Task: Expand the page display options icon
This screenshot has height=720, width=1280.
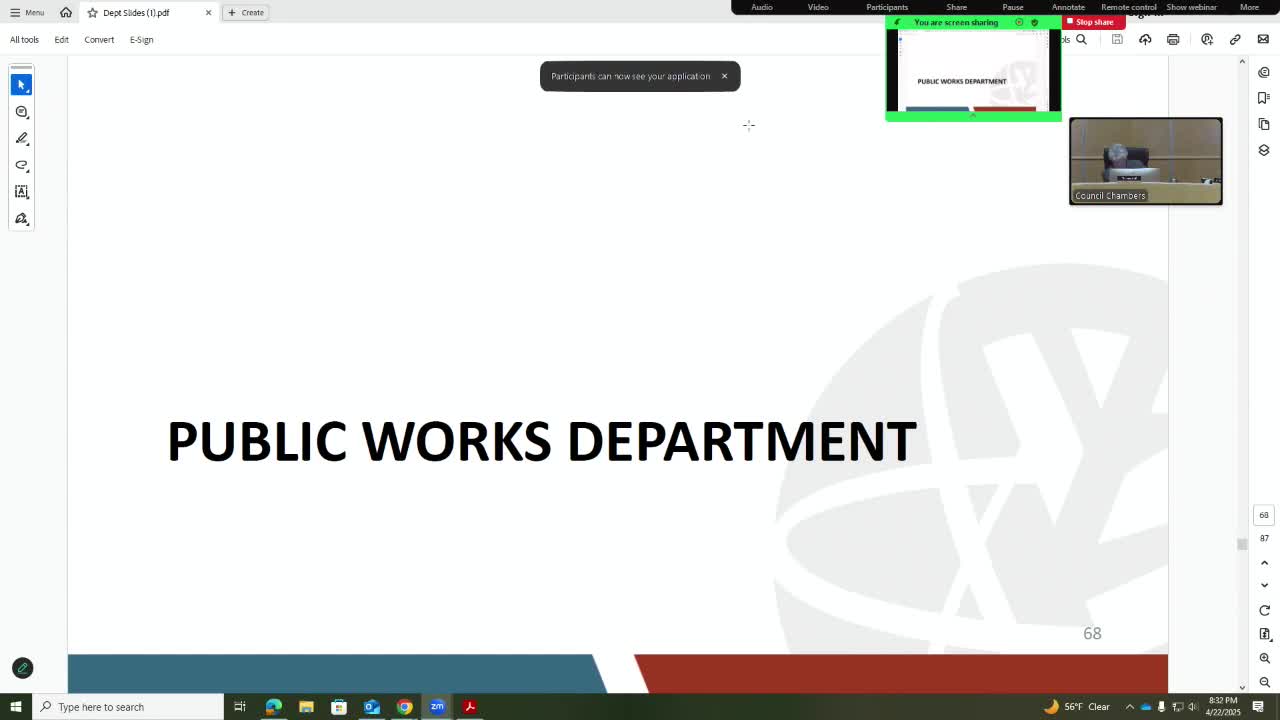Action: (1264, 634)
